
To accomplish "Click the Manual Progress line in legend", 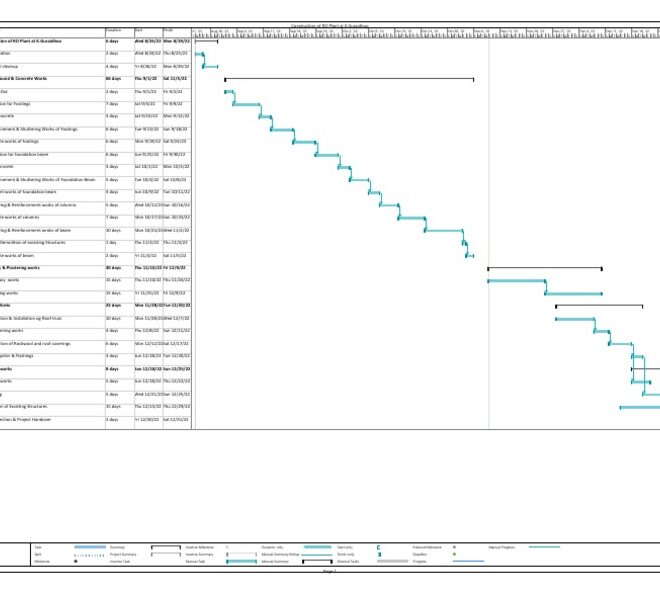I will (544, 547).
